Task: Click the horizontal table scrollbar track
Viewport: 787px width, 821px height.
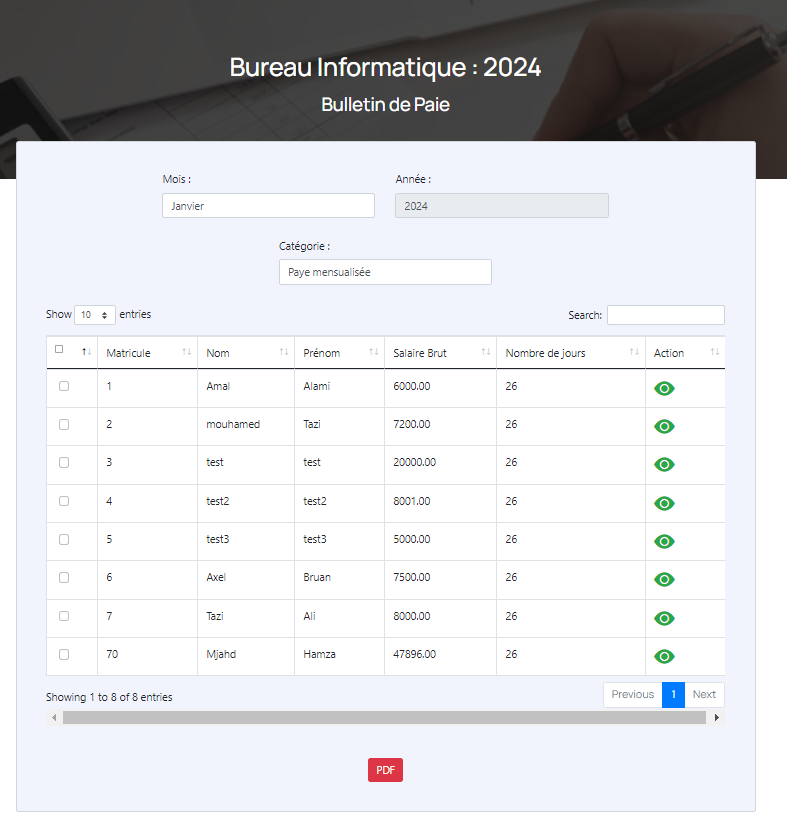Action: 384,718
